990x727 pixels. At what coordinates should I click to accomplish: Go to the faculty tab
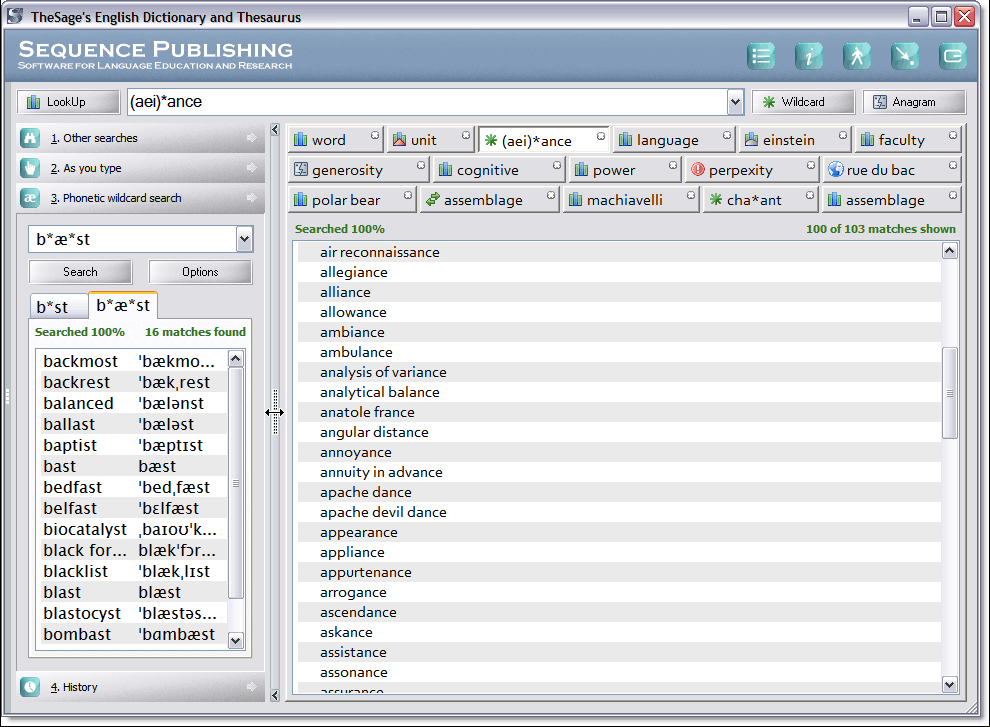point(908,140)
